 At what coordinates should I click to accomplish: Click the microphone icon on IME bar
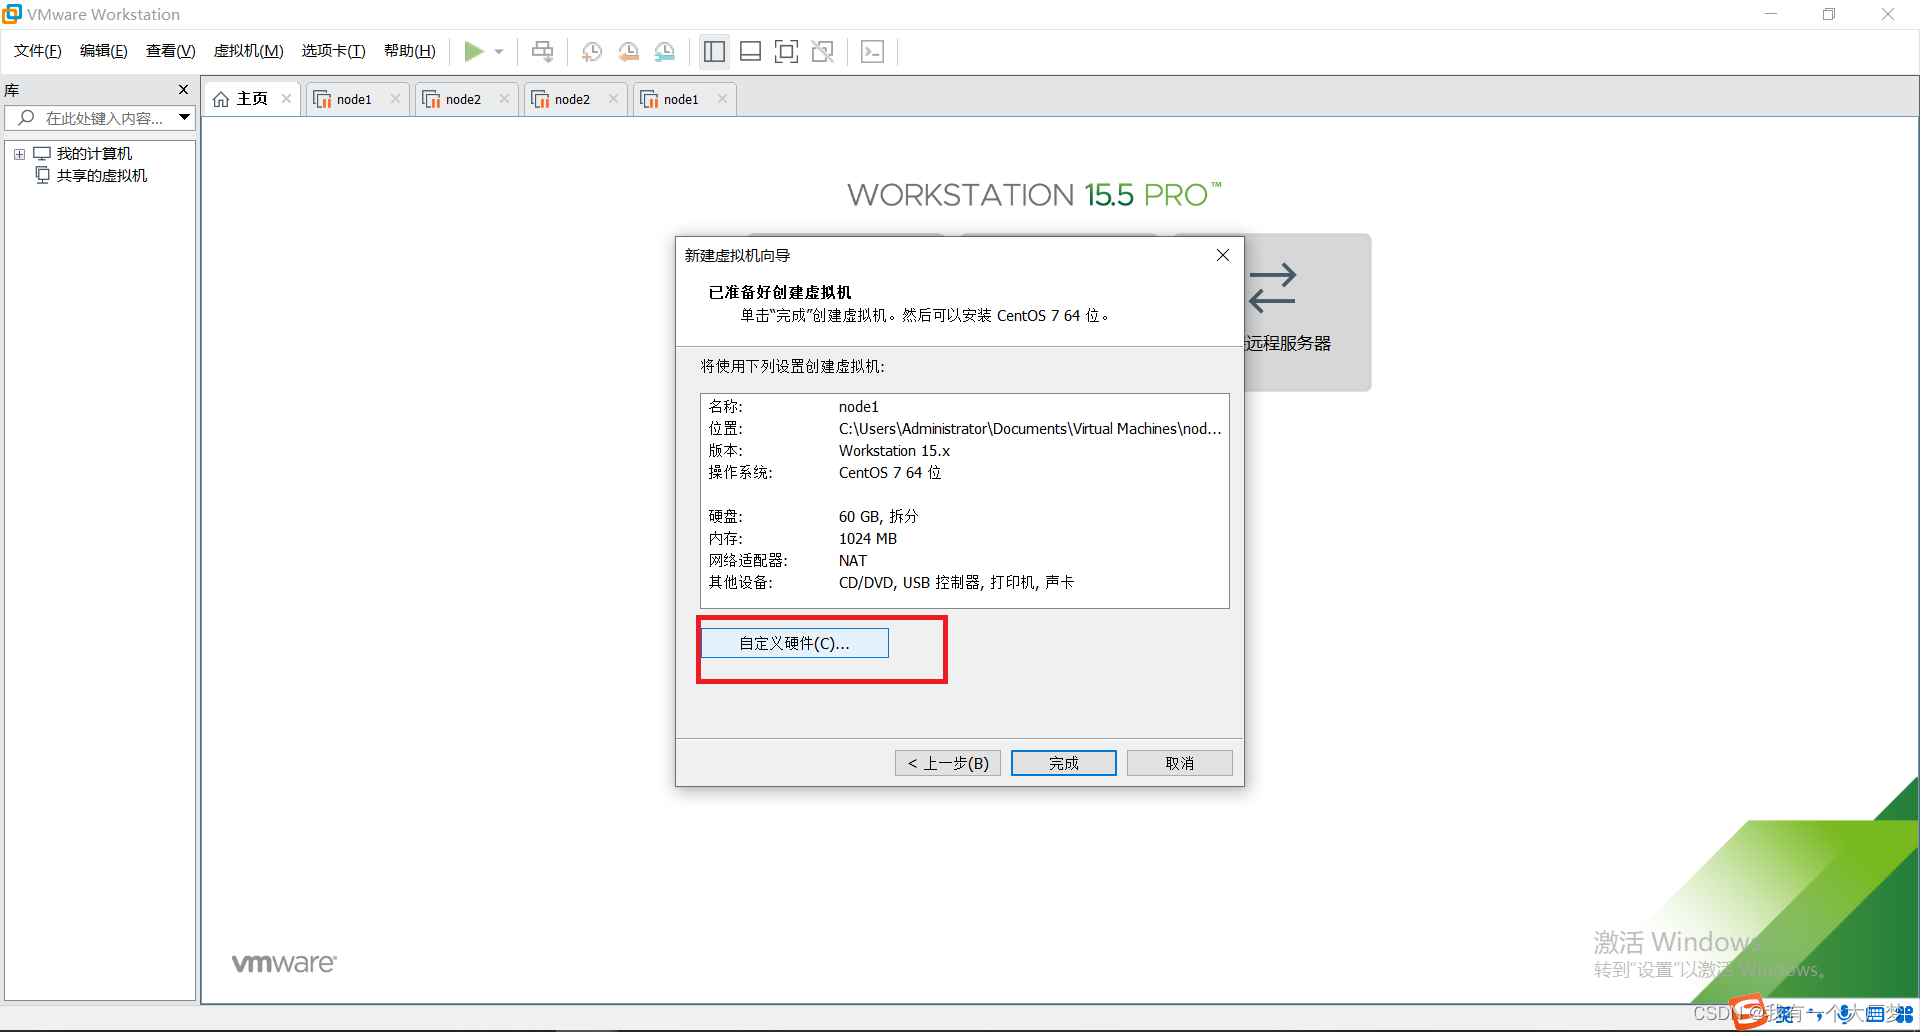pyautogui.click(x=1844, y=1014)
